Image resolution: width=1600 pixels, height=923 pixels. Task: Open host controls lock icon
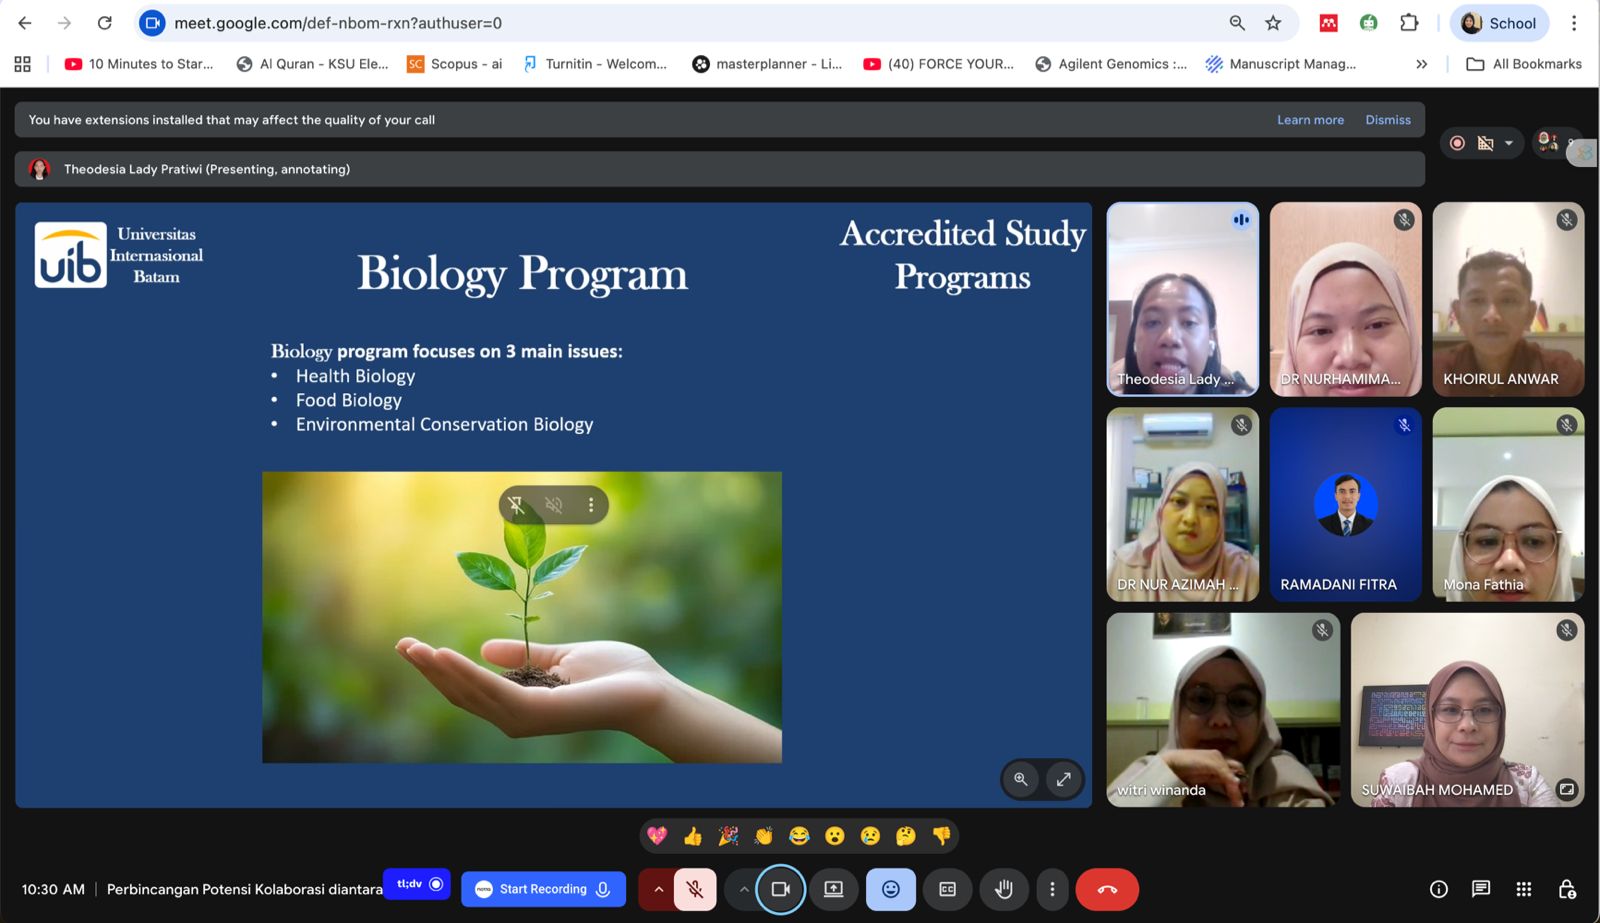[x=1566, y=889]
